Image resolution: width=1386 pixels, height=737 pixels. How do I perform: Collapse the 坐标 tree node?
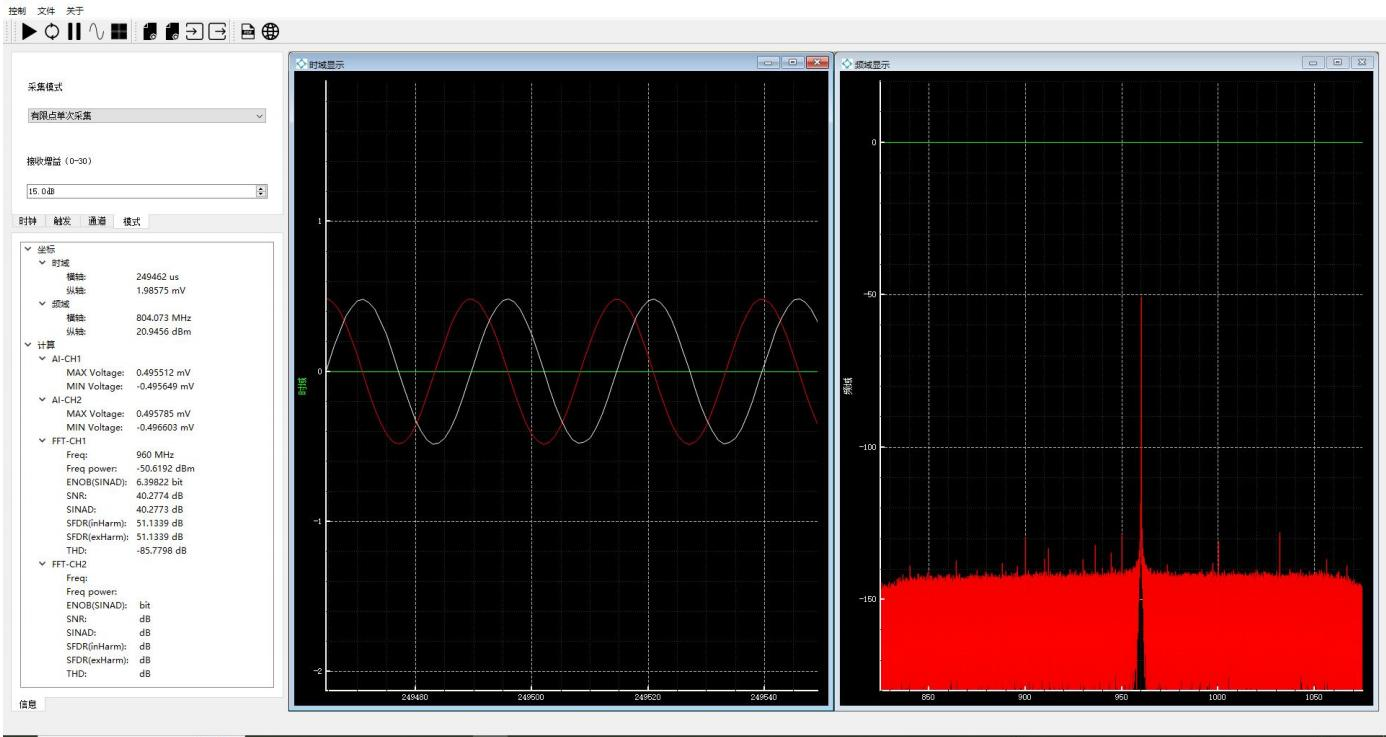[x=30, y=250]
